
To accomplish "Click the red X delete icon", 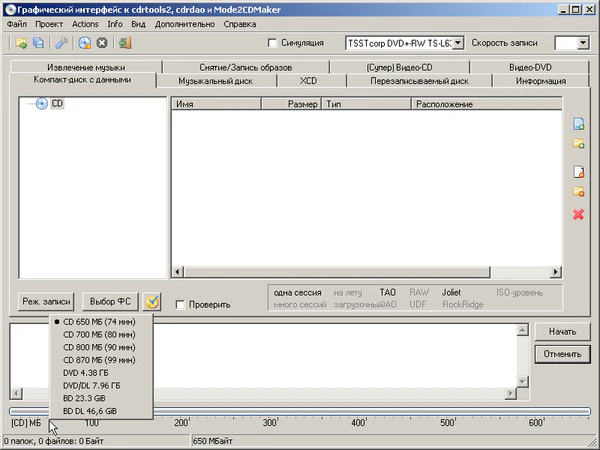I will [577, 214].
